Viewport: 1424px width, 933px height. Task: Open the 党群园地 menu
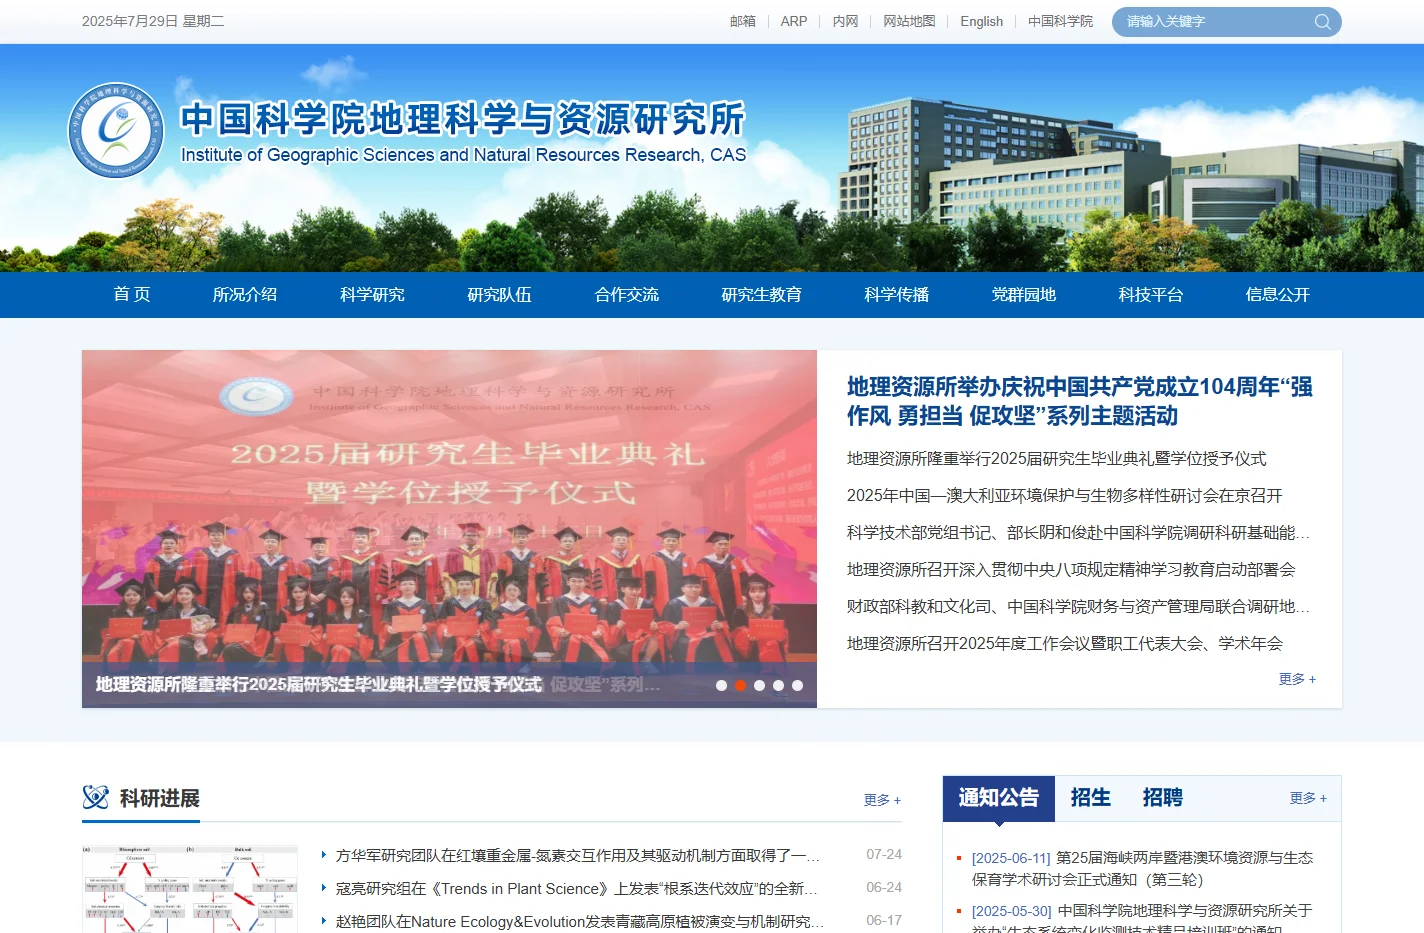click(x=1024, y=294)
